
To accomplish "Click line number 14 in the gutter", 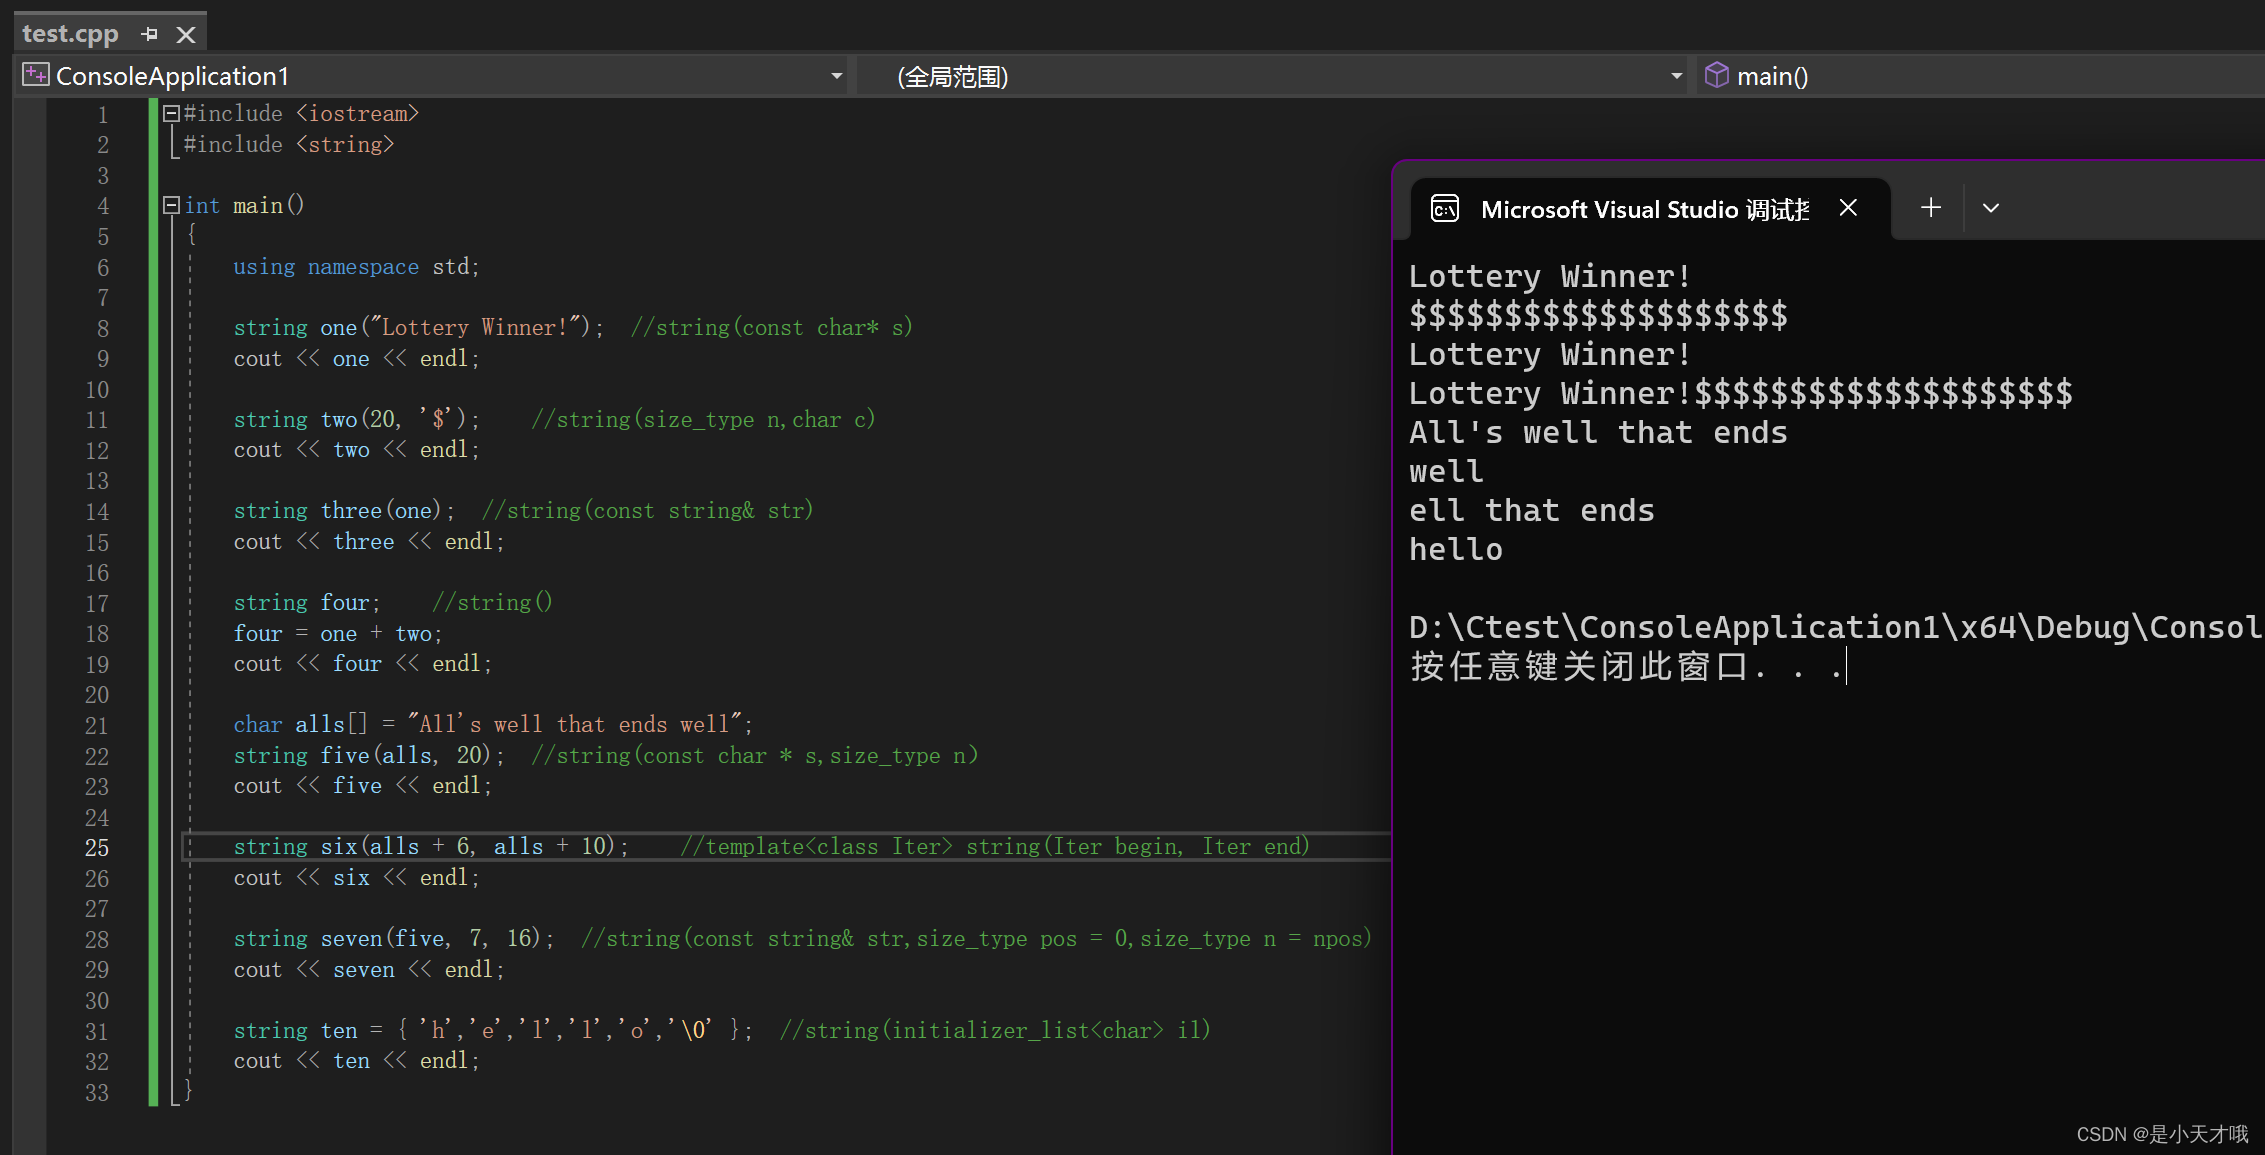I will pos(97,511).
